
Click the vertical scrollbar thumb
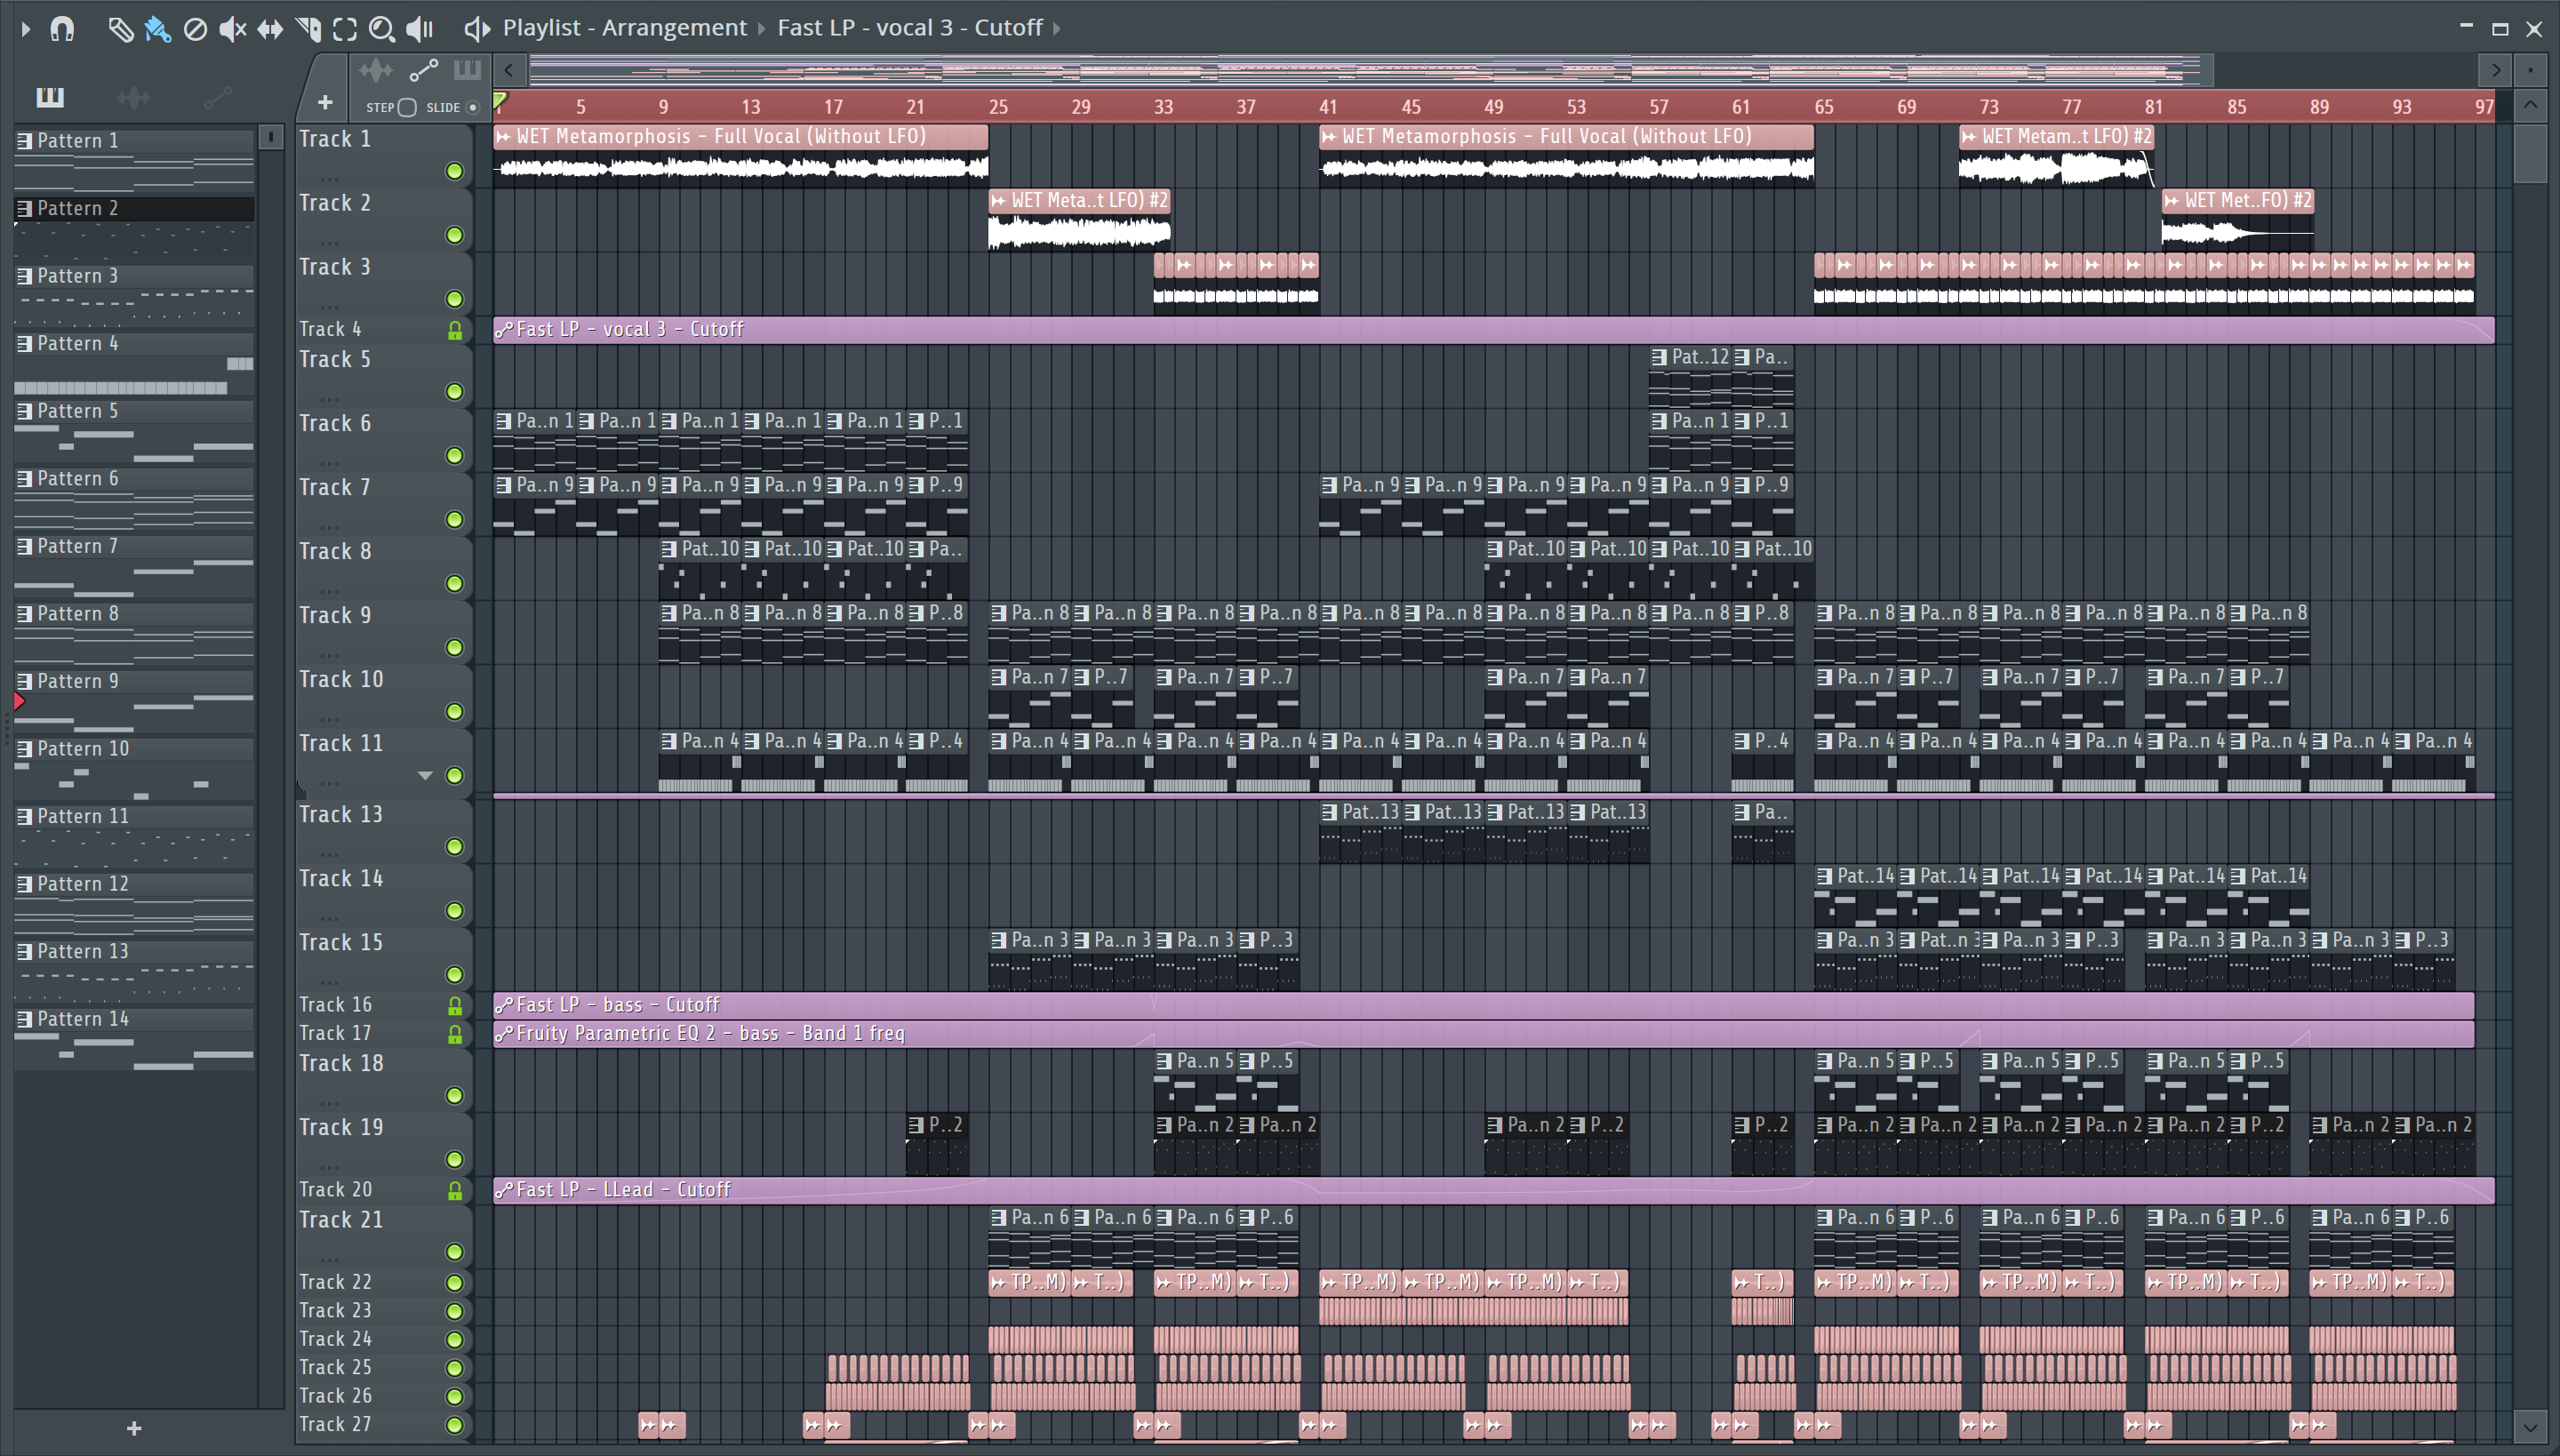coord(2530,152)
